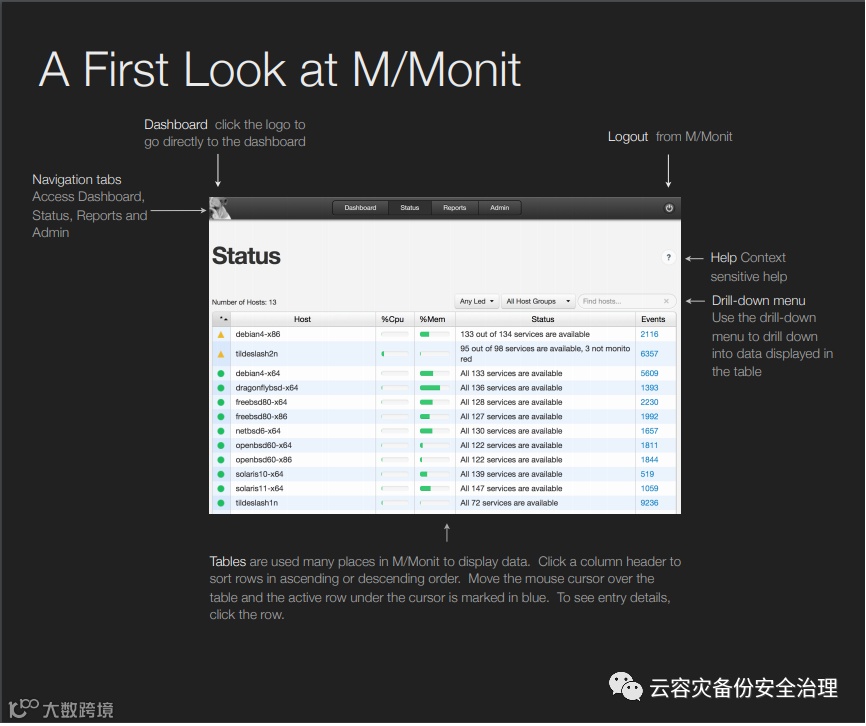Sort table by %Mem column header
866x726 pixels.
coord(434,319)
